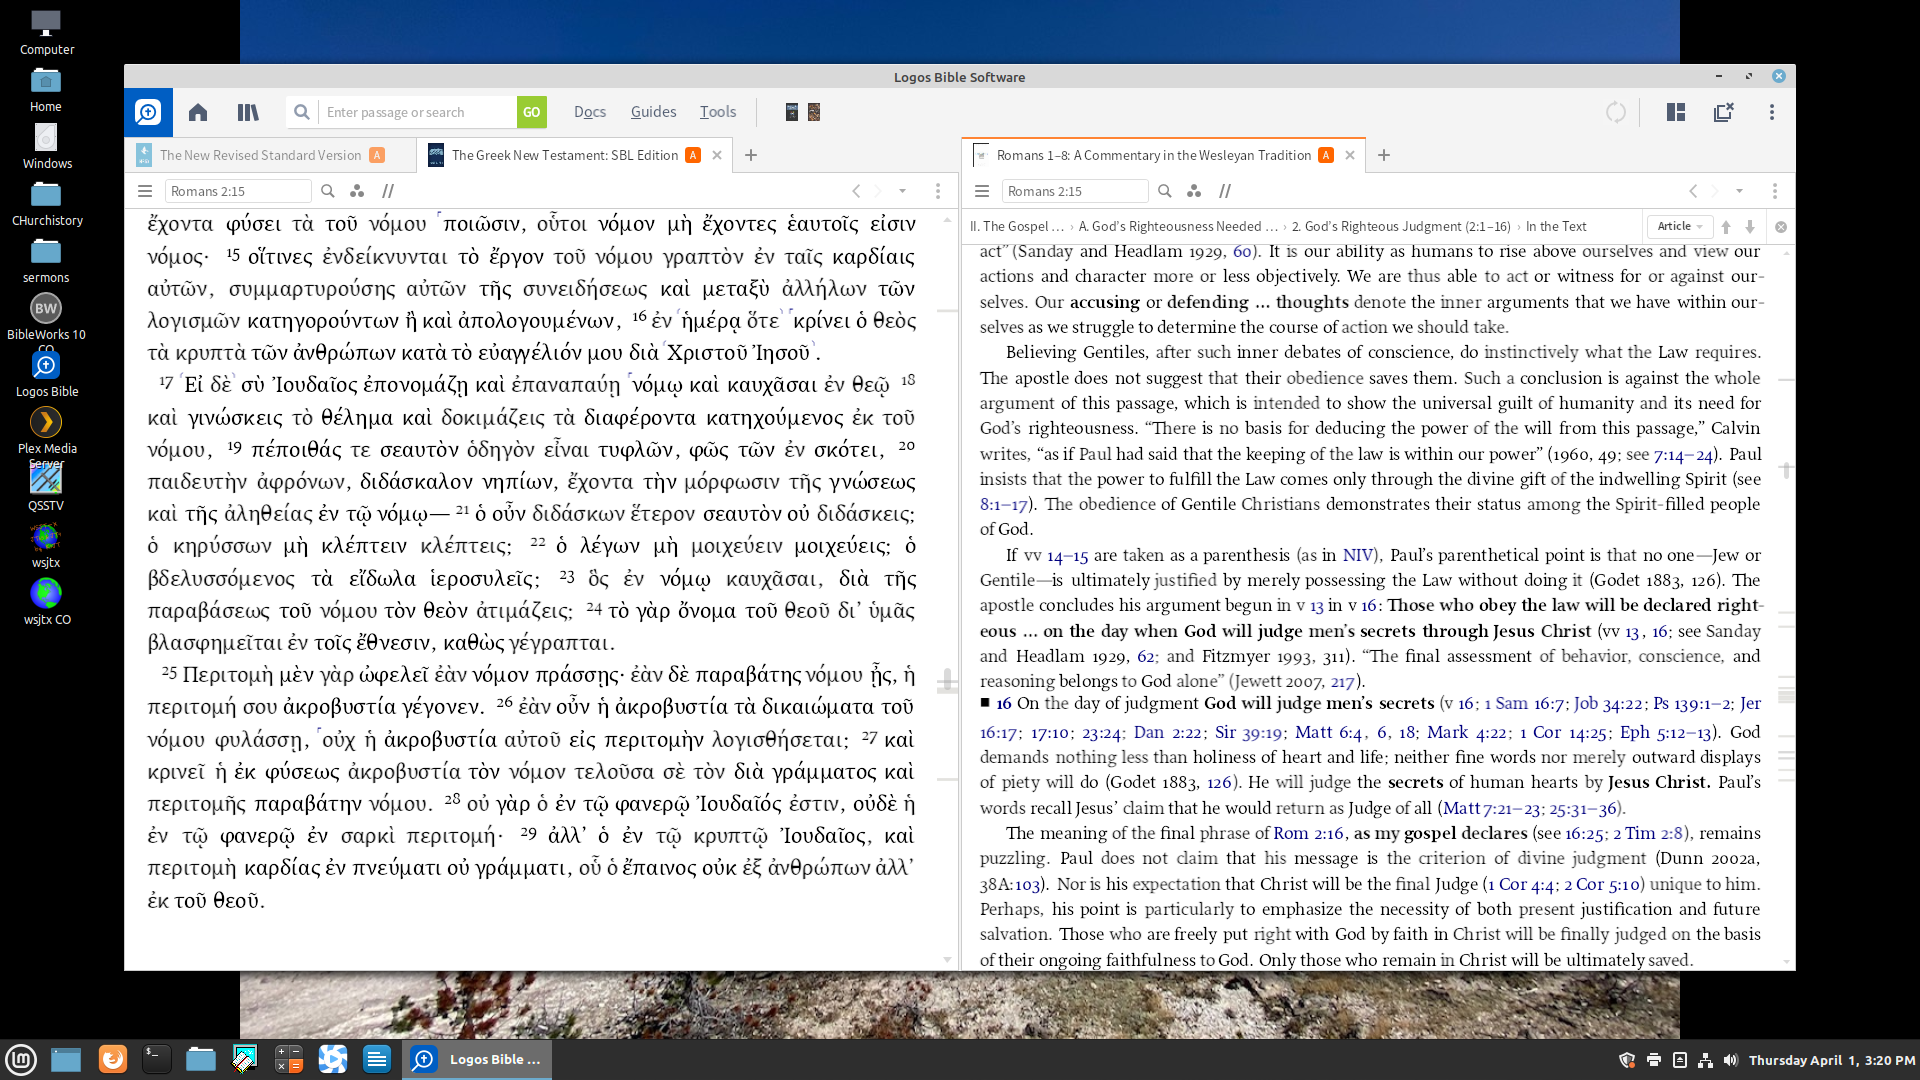Screen dimensions: 1920x1080
Task: Click the sync icon in the top toolbar
Action: tap(1615, 112)
